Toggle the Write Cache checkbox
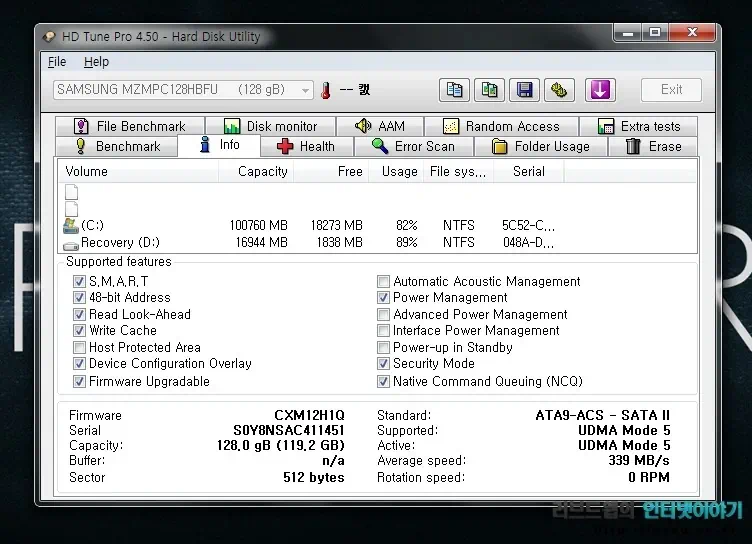Viewport: 752px width, 544px height. click(x=80, y=331)
